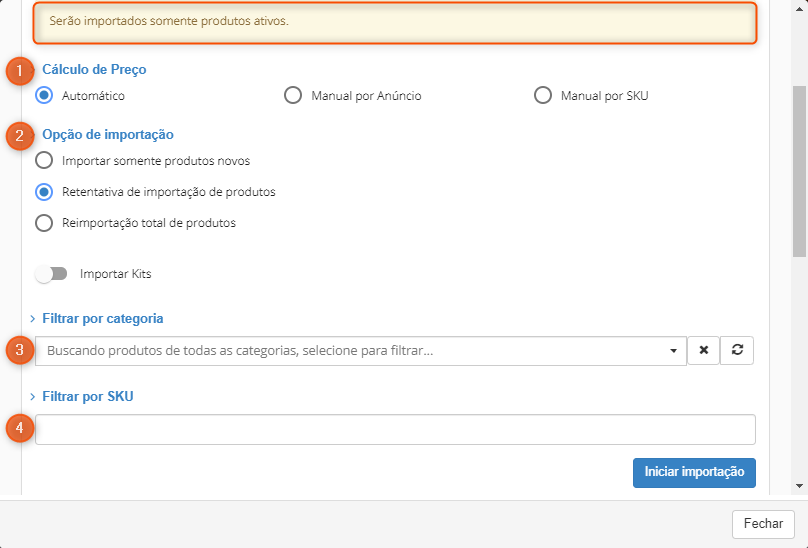Click step marker number 3
The width and height of the screenshot is (808, 548).
[x=20, y=351]
